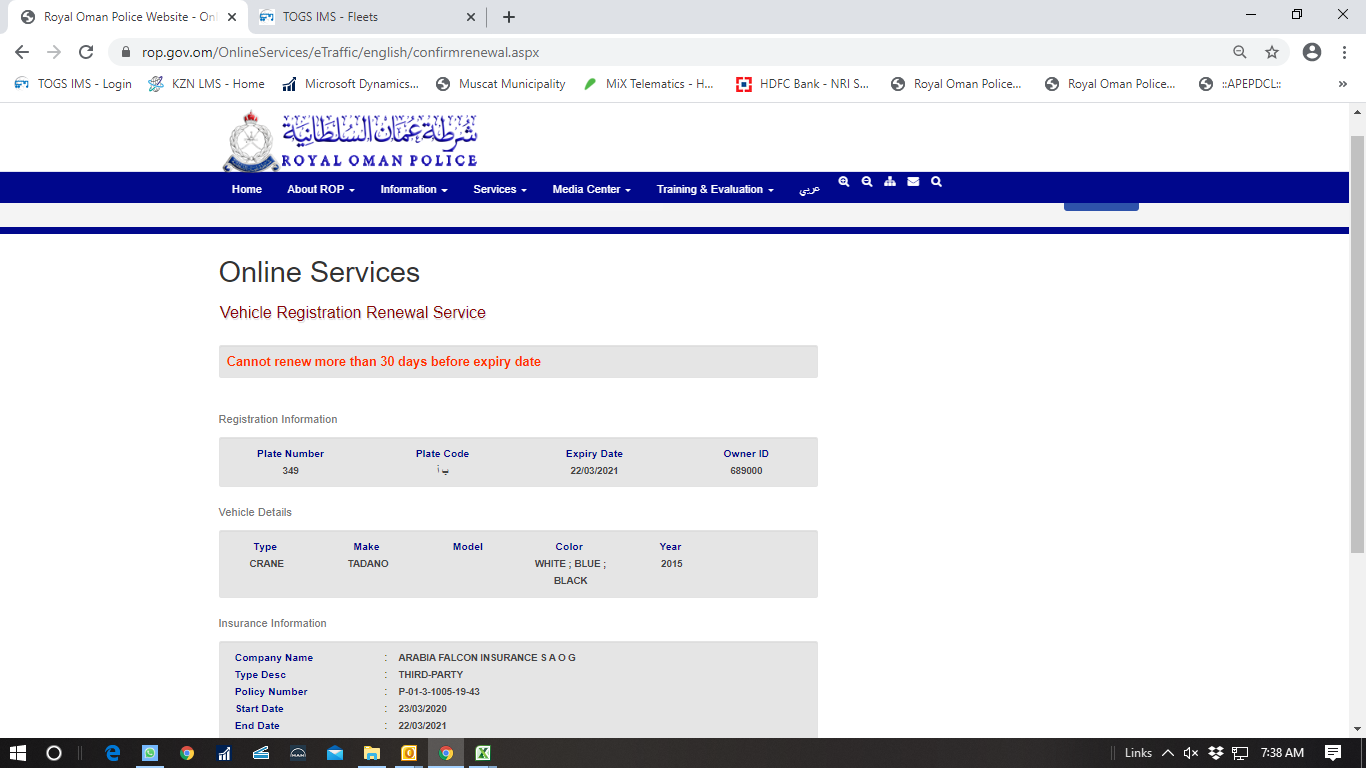The image size is (1366, 768).
Task: Open the sitemap icon in ROP navbar
Action: 890,182
